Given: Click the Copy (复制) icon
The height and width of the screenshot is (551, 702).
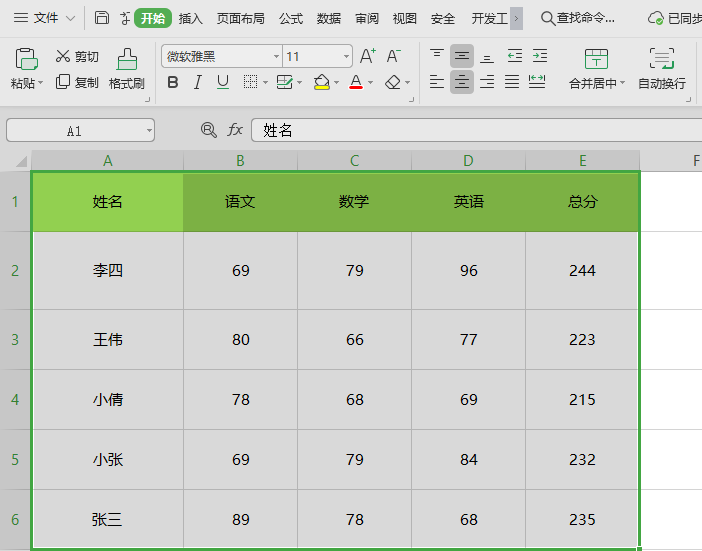Looking at the screenshot, I should [x=63, y=82].
